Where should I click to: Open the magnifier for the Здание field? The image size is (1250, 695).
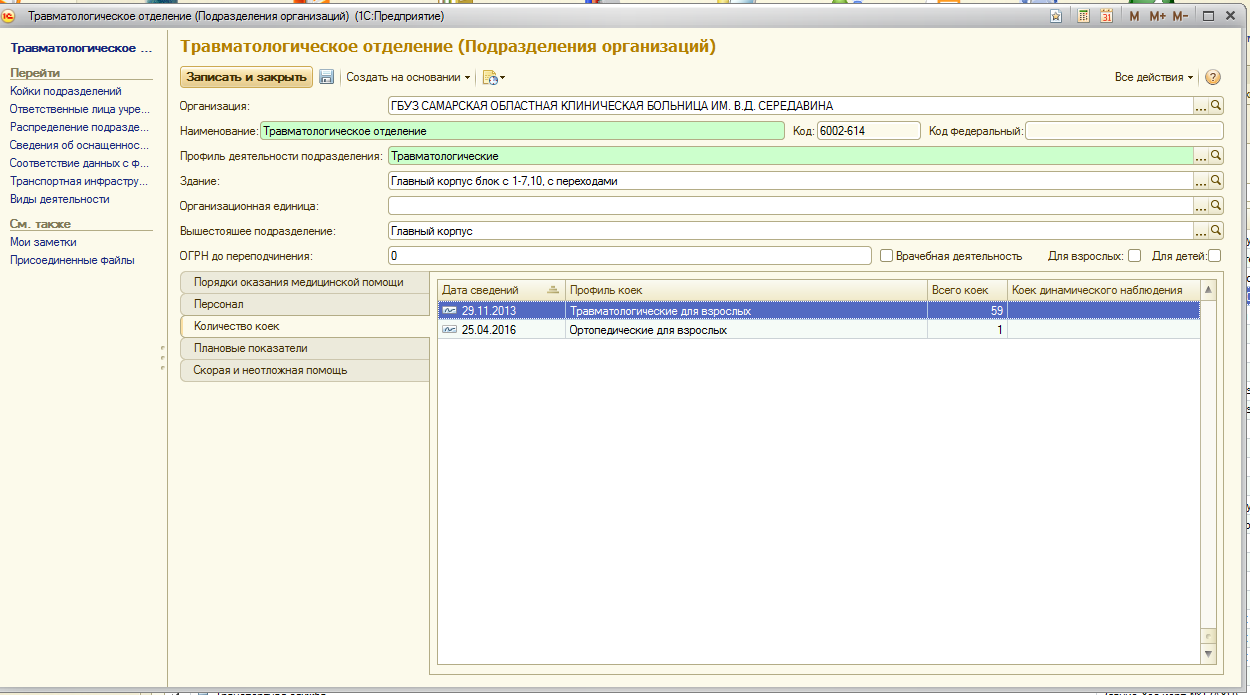1216,181
